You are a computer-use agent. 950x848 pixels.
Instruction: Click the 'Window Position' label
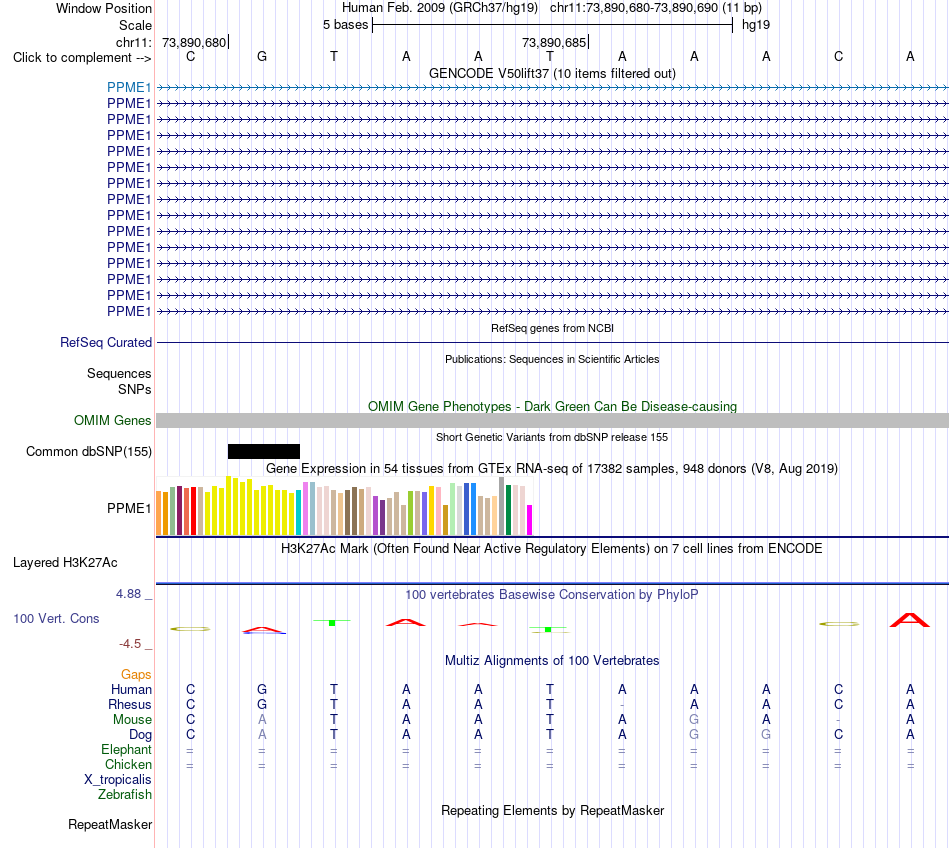pos(104,8)
